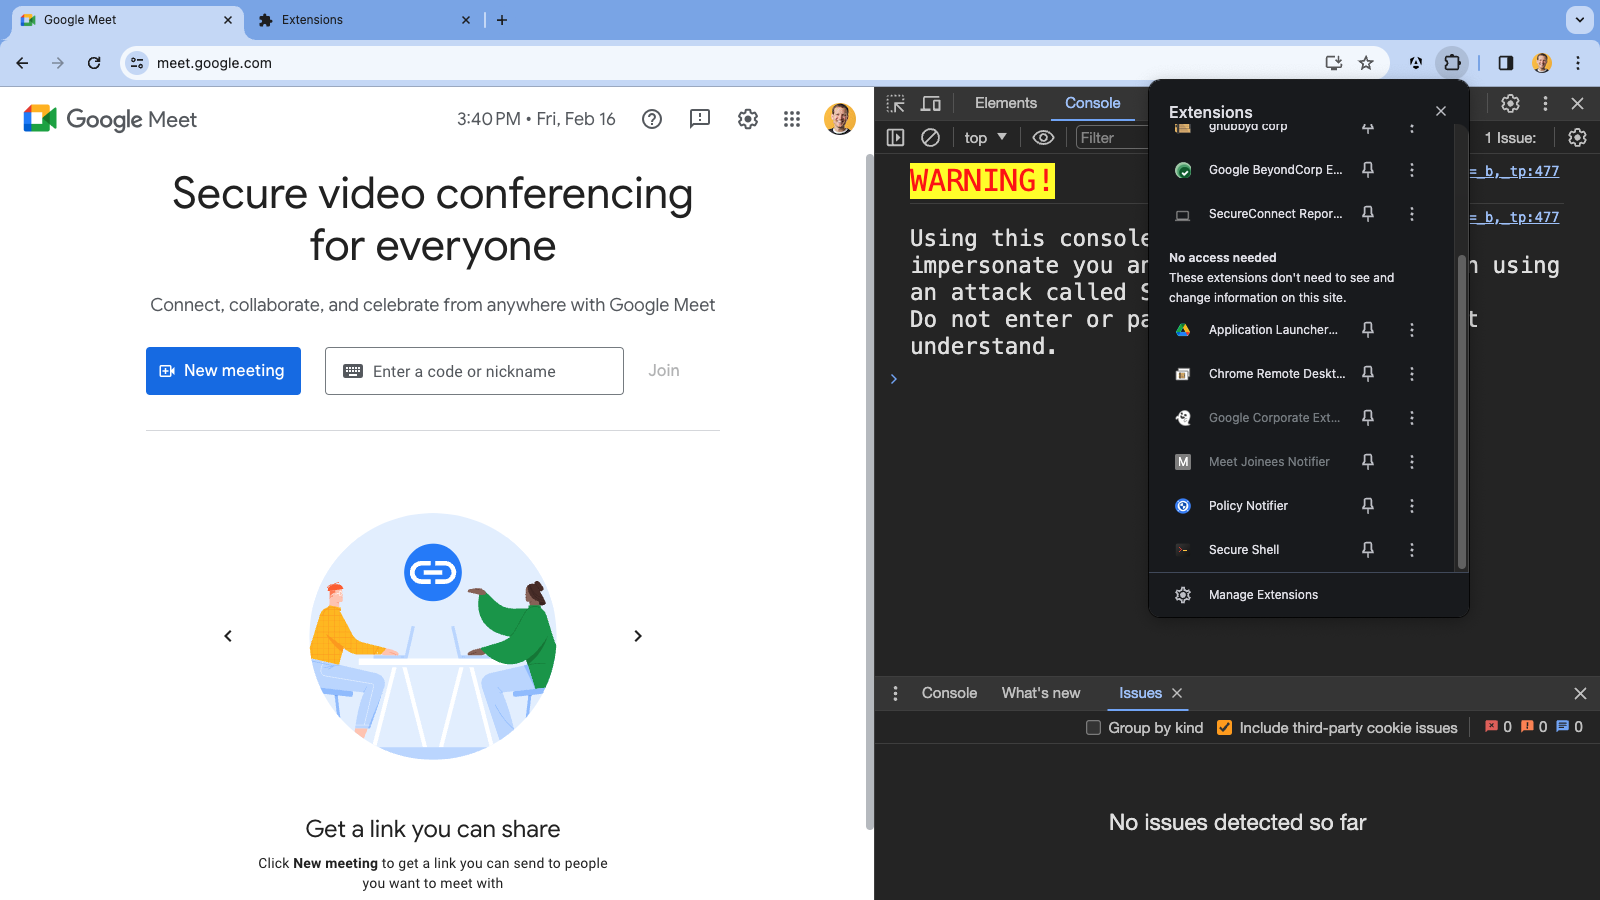The height and width of the screenshot is (900, 1600).
Task: Uncheck Include third-party cookie issues
Action: [x=1224, y=728]
